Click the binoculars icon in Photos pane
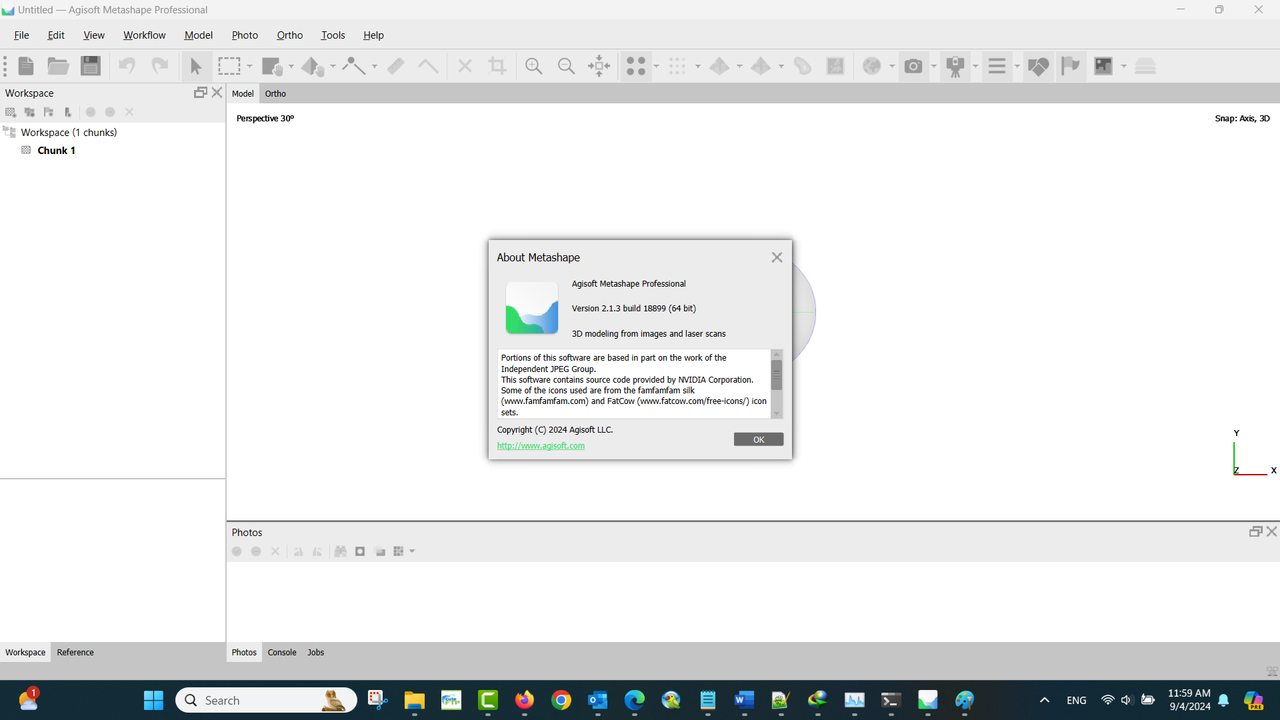The height and width of the screenshot is (720, 1280). point(340,551)
